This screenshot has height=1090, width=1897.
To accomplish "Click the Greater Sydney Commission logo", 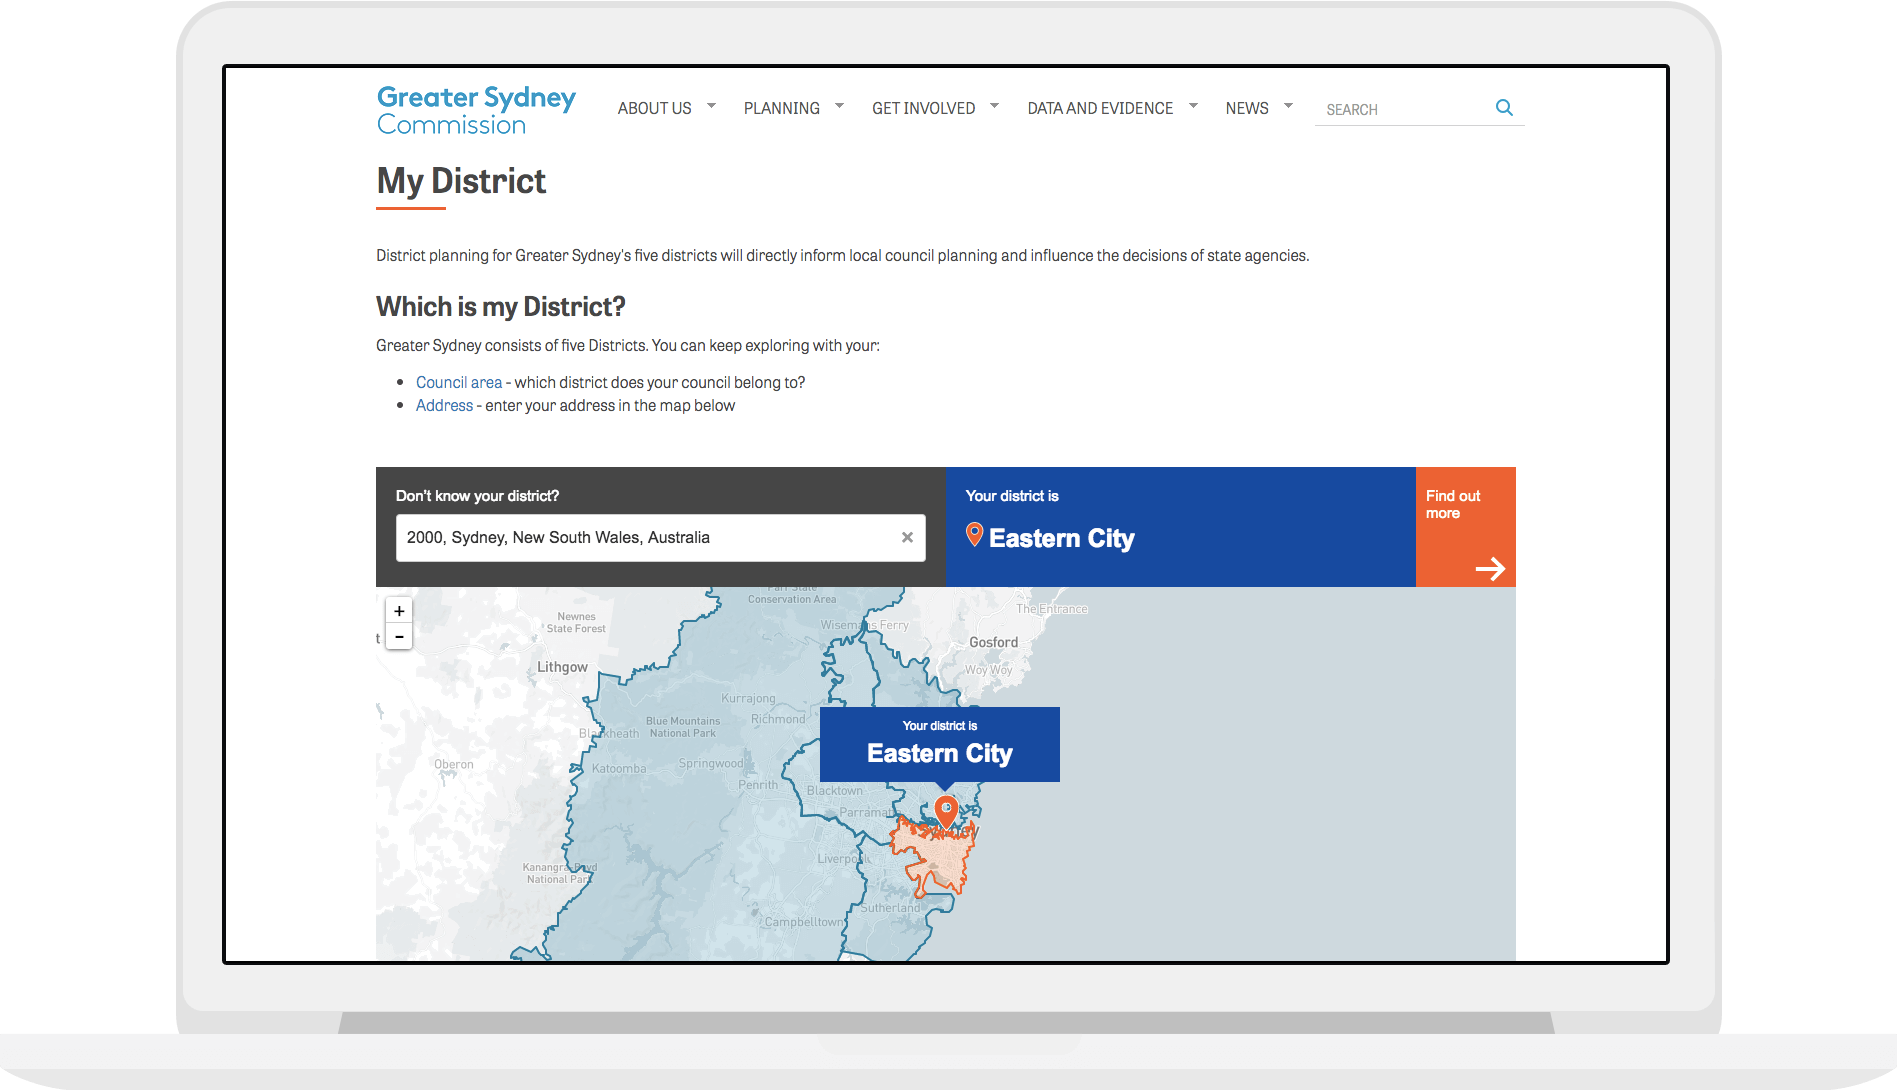I will click(476, 110).
